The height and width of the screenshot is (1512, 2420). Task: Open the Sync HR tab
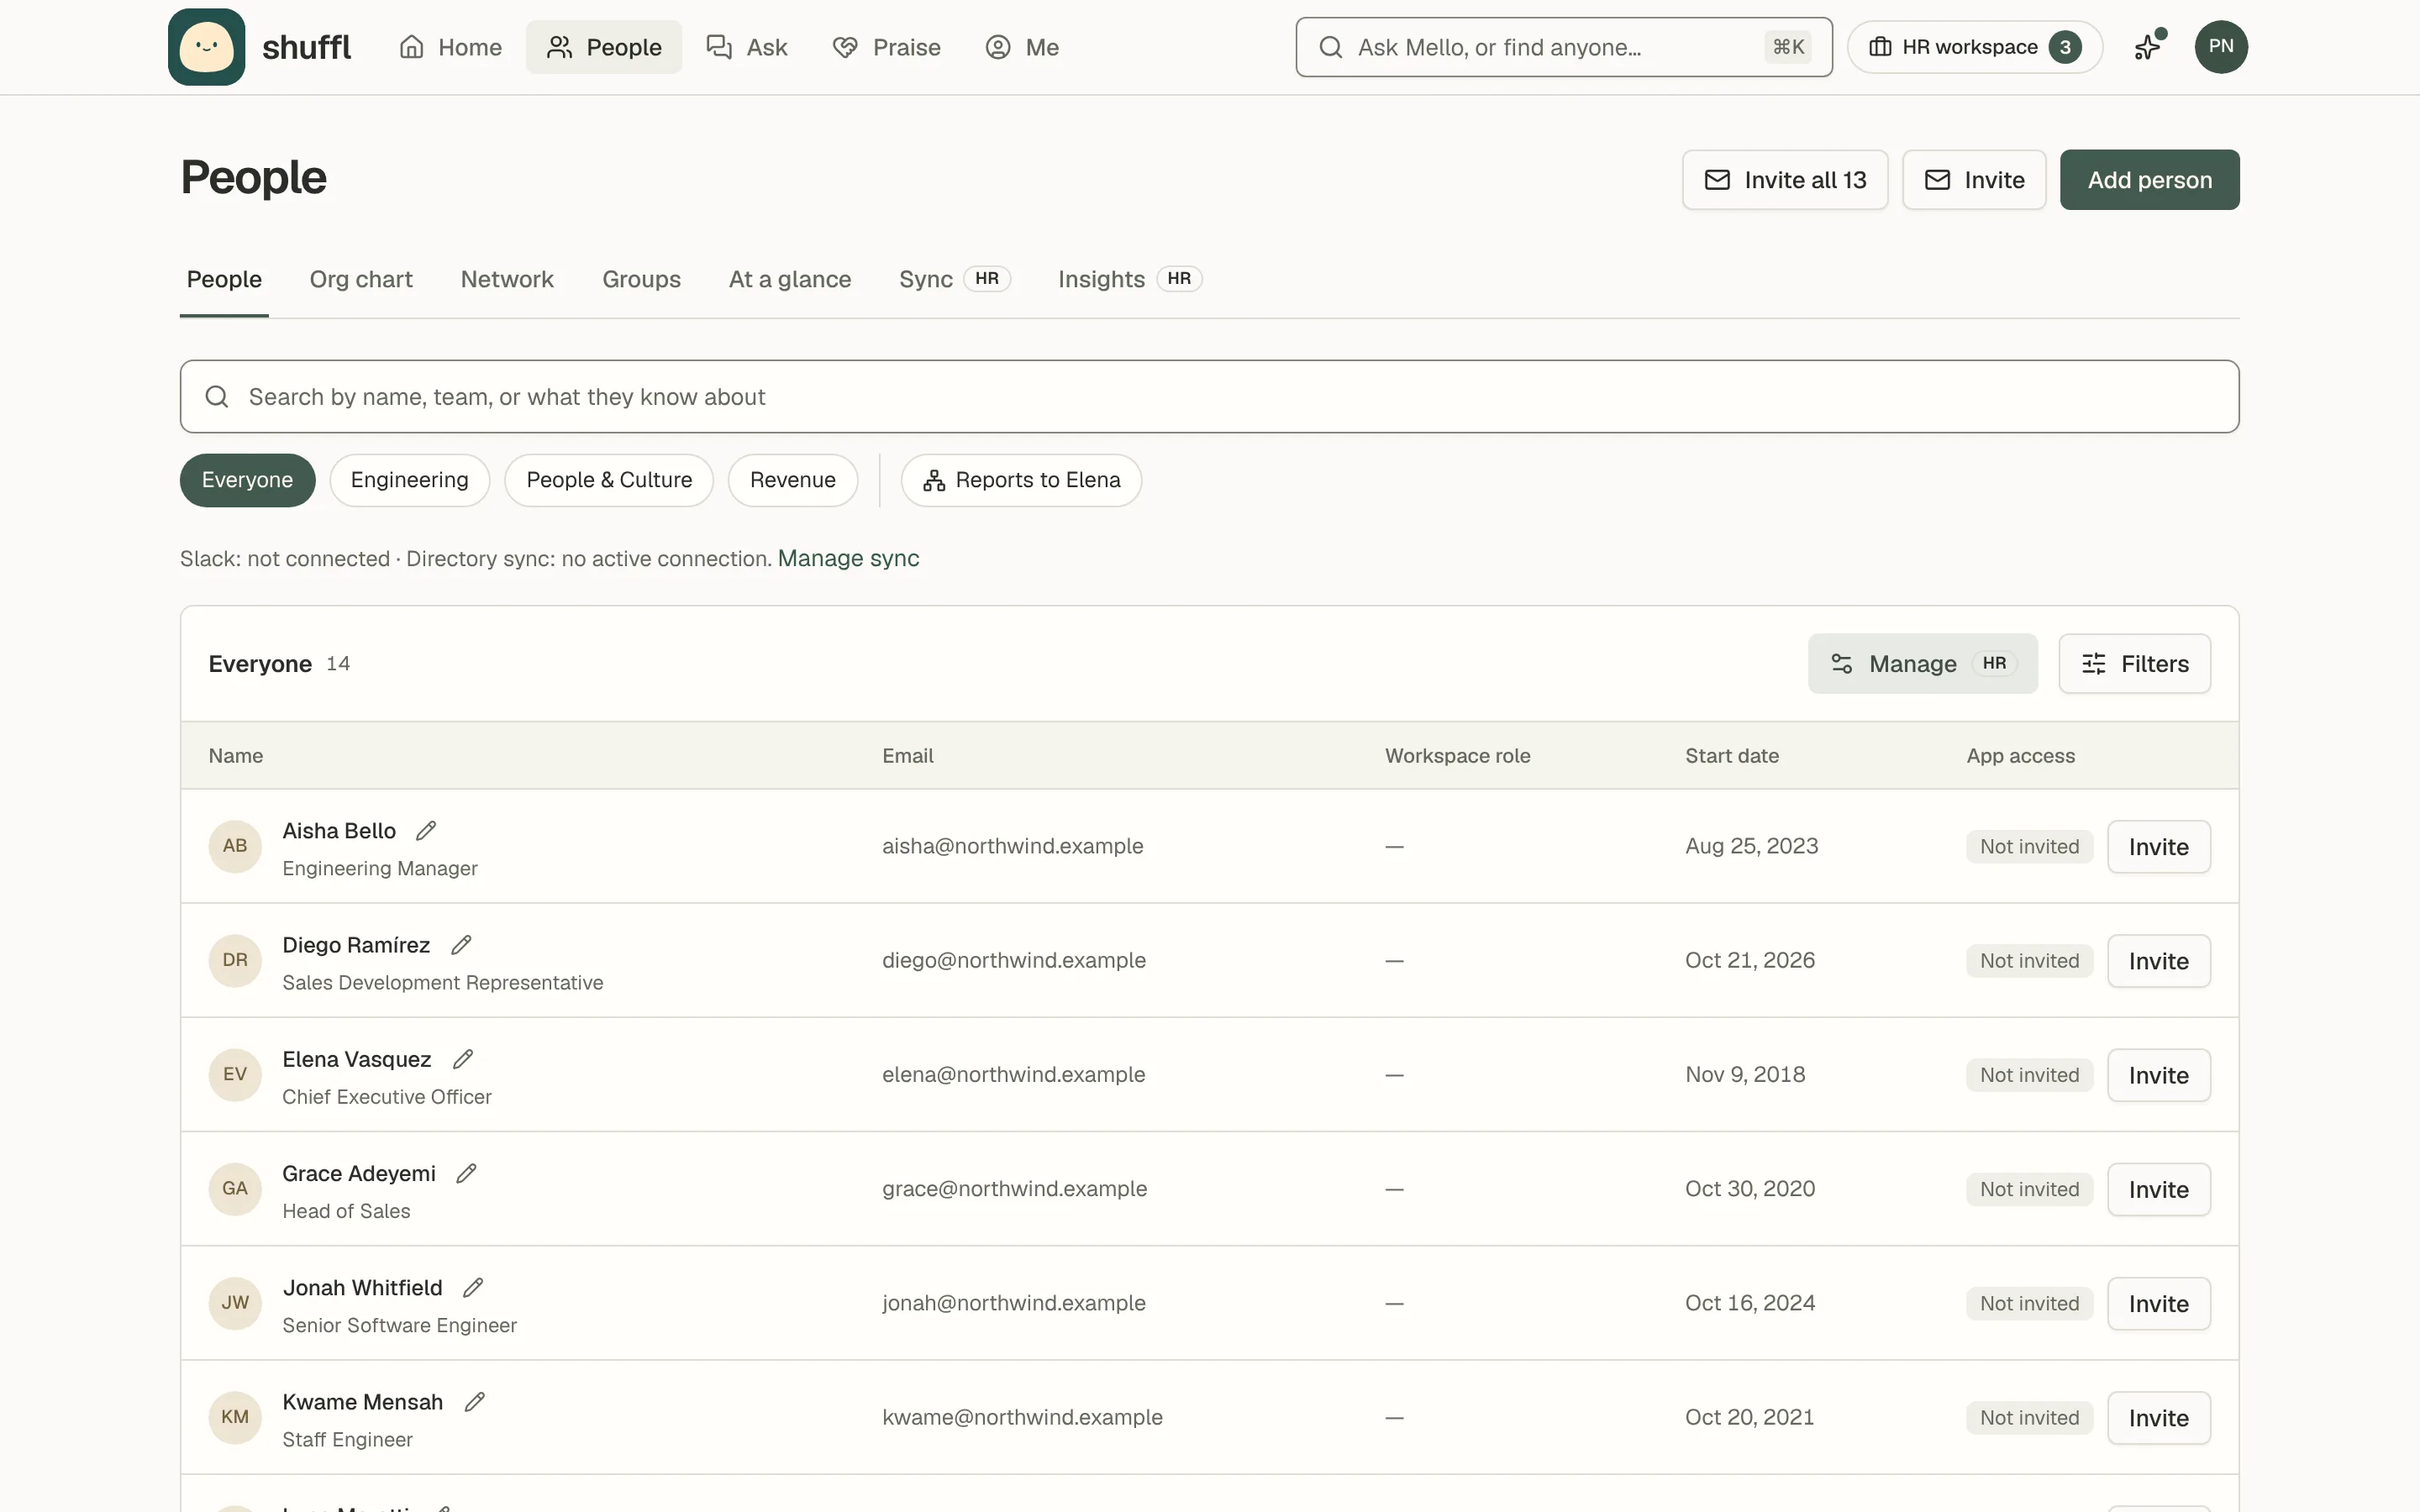tap(955, 279)
